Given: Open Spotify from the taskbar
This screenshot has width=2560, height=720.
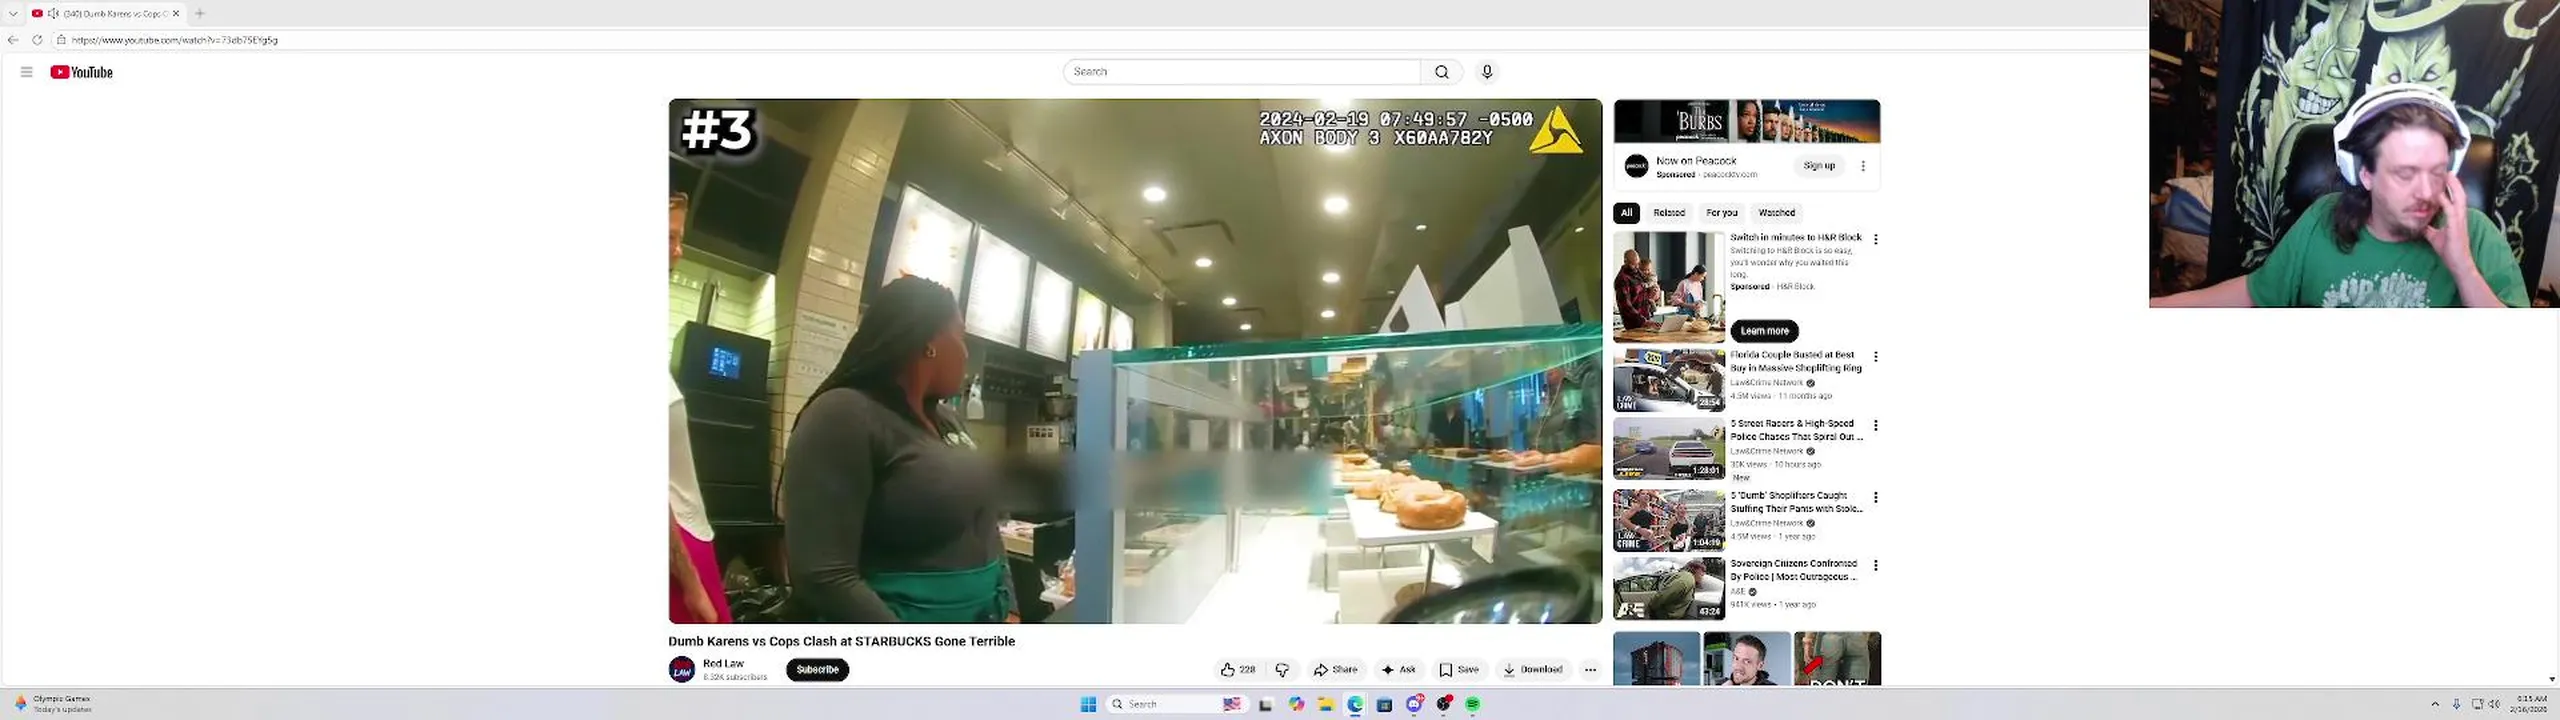Looking at the screenshot, I should click(1473, 705).
